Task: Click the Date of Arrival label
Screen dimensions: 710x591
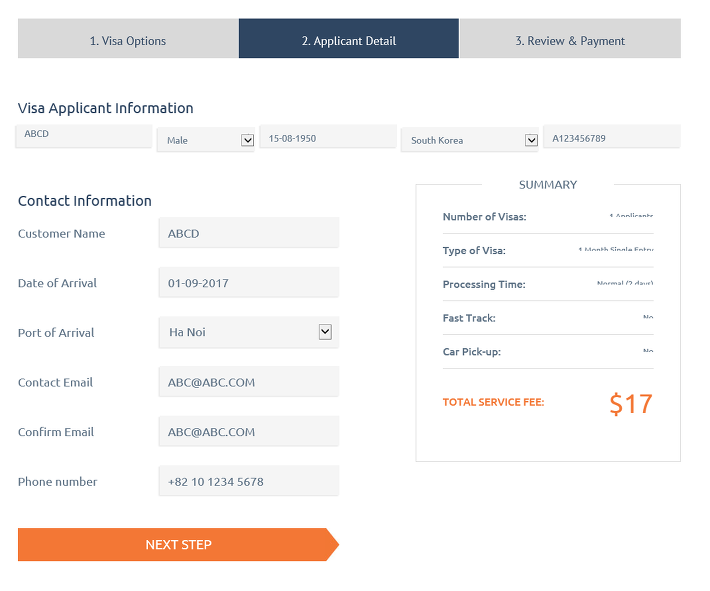Action: coord(58,283)
